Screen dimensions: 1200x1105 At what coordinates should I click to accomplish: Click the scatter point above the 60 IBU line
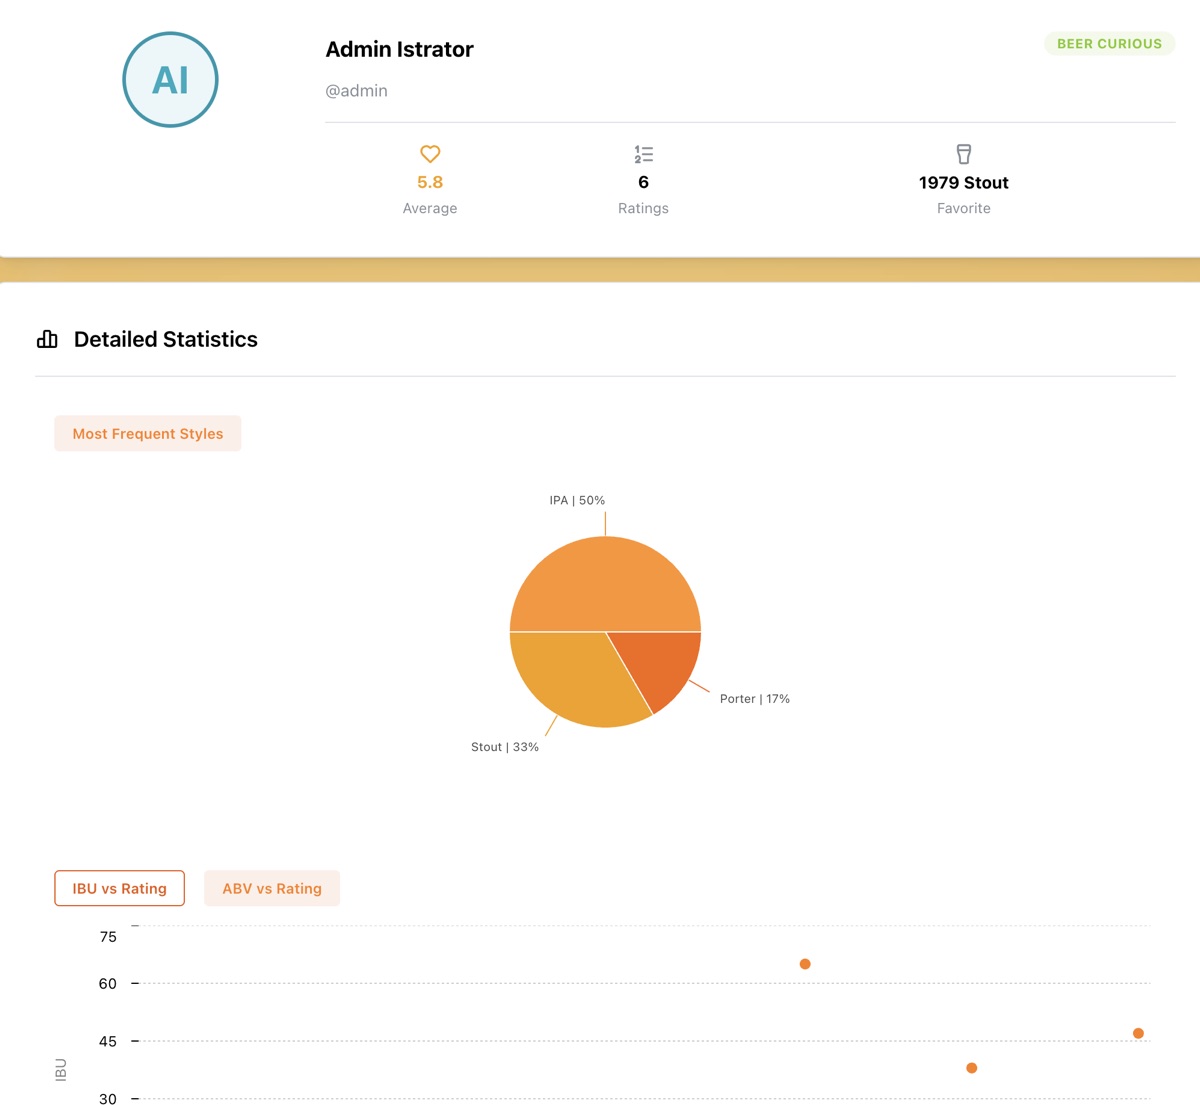pos(805,964)
